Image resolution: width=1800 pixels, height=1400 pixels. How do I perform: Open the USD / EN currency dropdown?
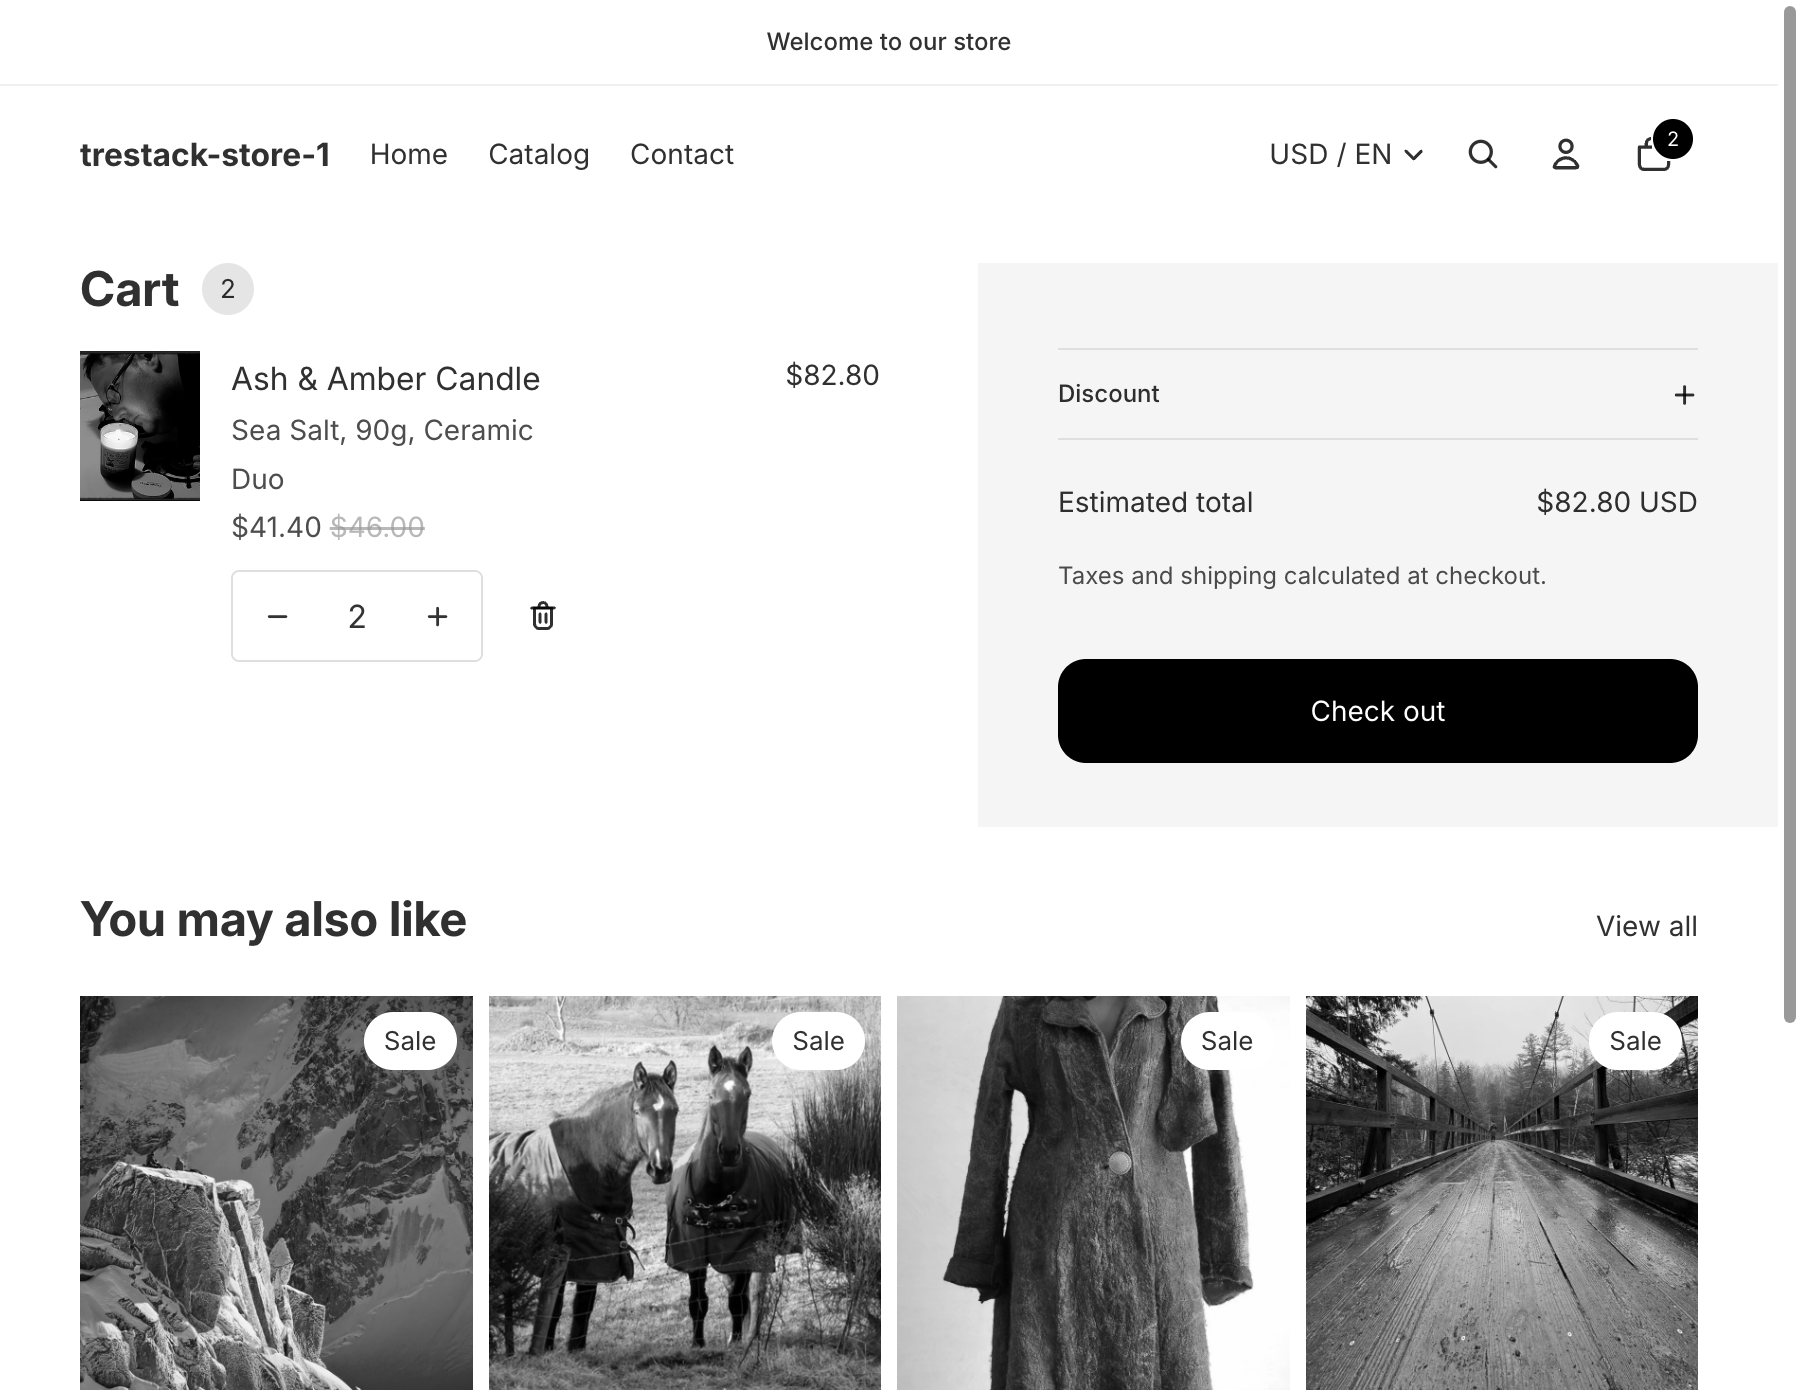click(1346, 154)
